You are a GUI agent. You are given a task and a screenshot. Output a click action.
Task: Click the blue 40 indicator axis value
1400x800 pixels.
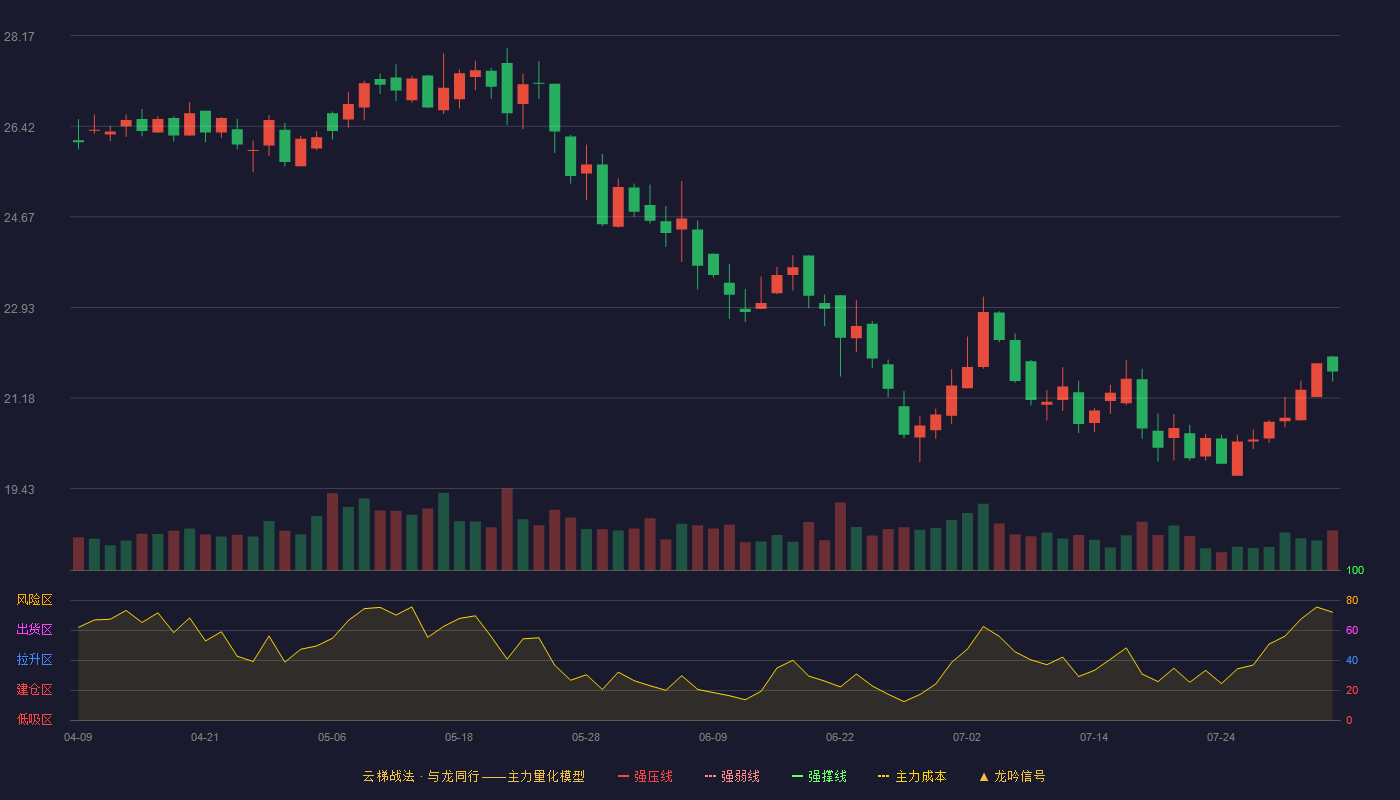pyautogui.click(x=1352, y=660)
